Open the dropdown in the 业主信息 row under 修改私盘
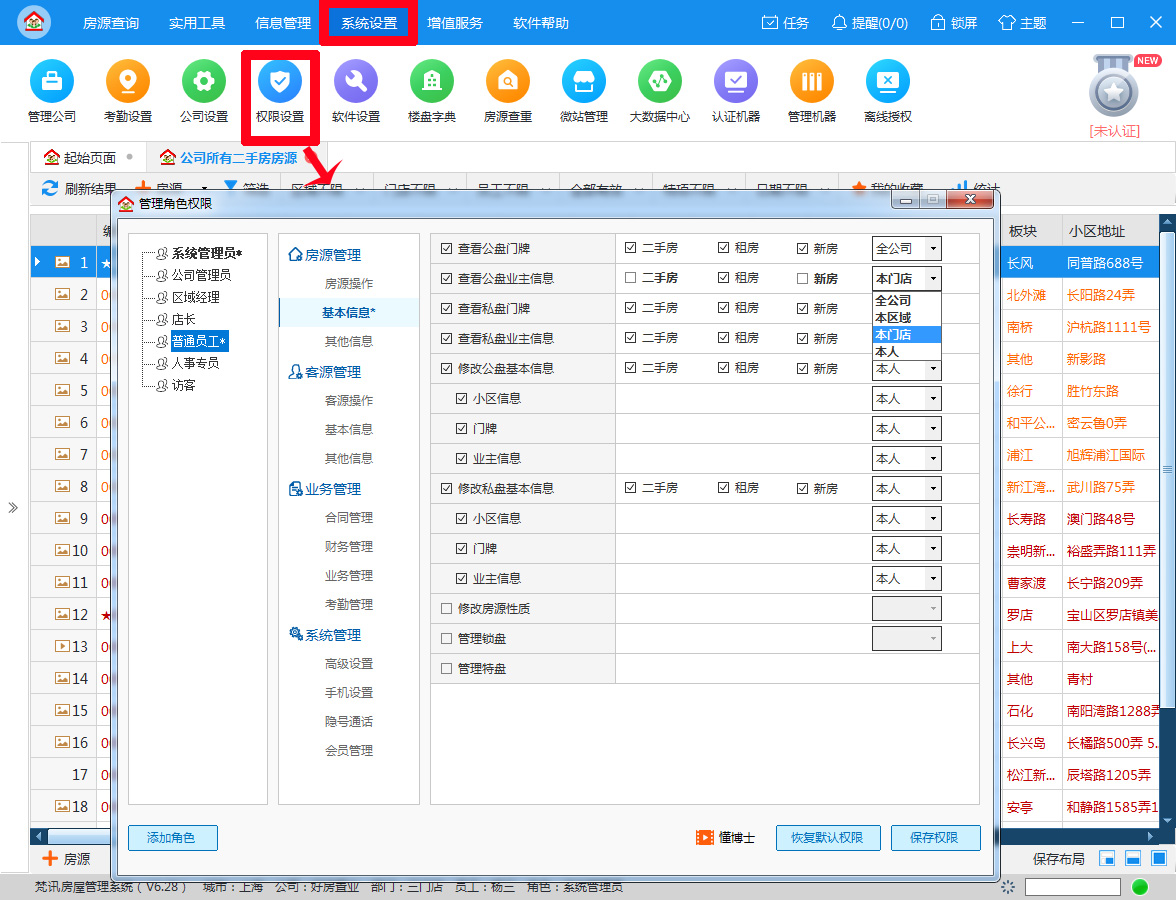 coord(906,578)
